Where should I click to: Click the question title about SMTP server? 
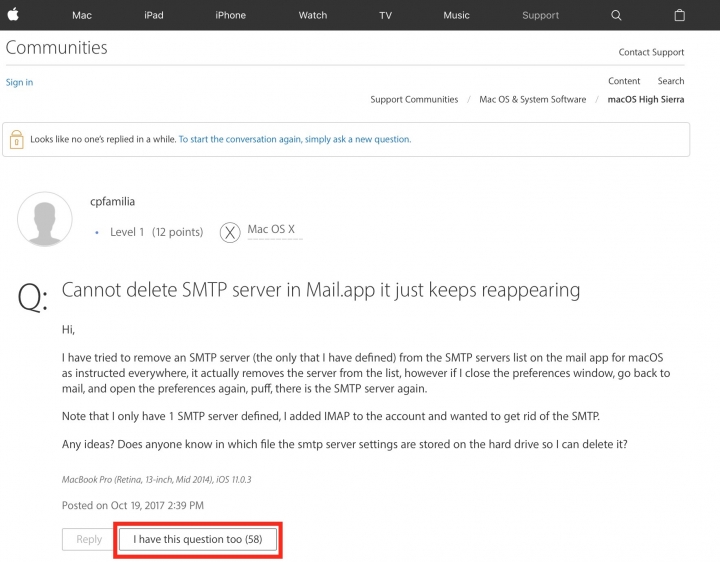[321, 290]
